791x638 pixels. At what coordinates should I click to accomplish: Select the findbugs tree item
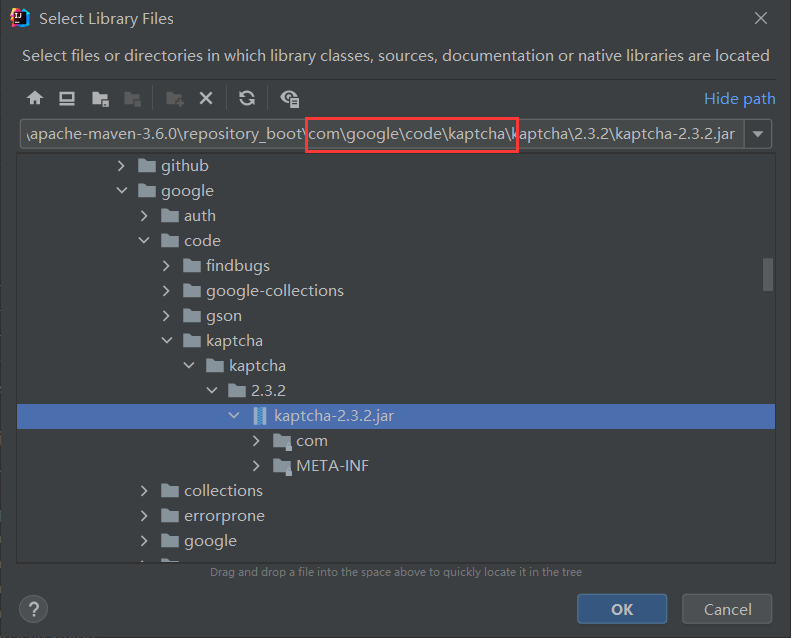tap(238, 265)
